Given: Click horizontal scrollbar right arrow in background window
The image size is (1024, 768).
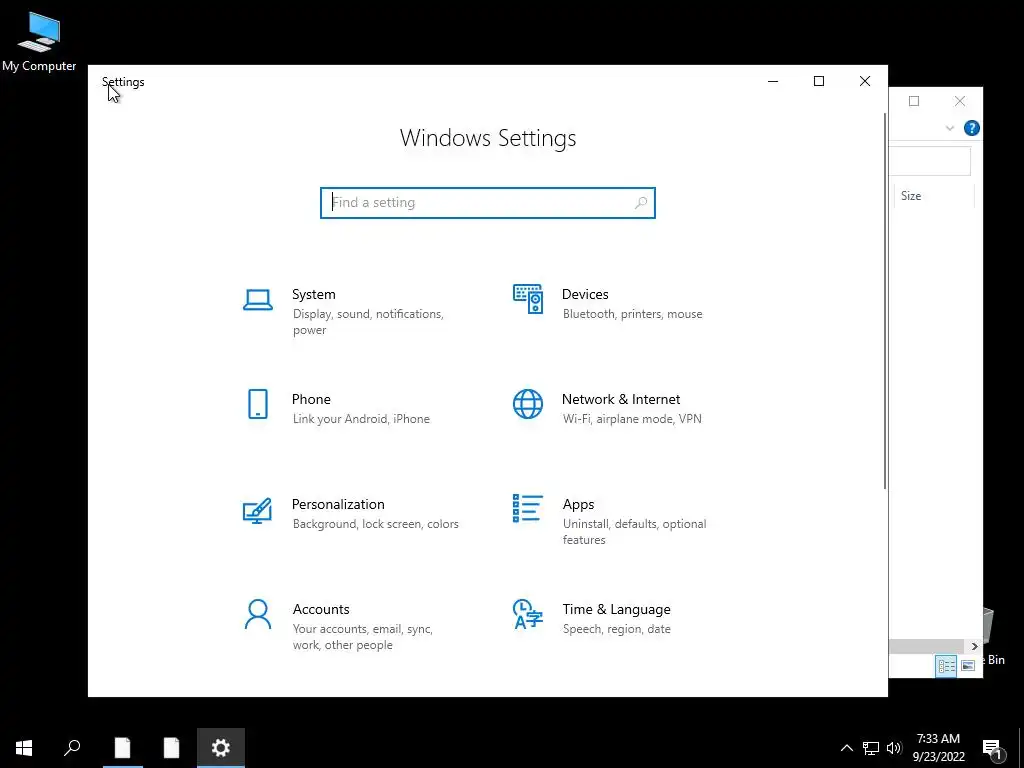Looking at the screenshot, I should tap(974, 647).
